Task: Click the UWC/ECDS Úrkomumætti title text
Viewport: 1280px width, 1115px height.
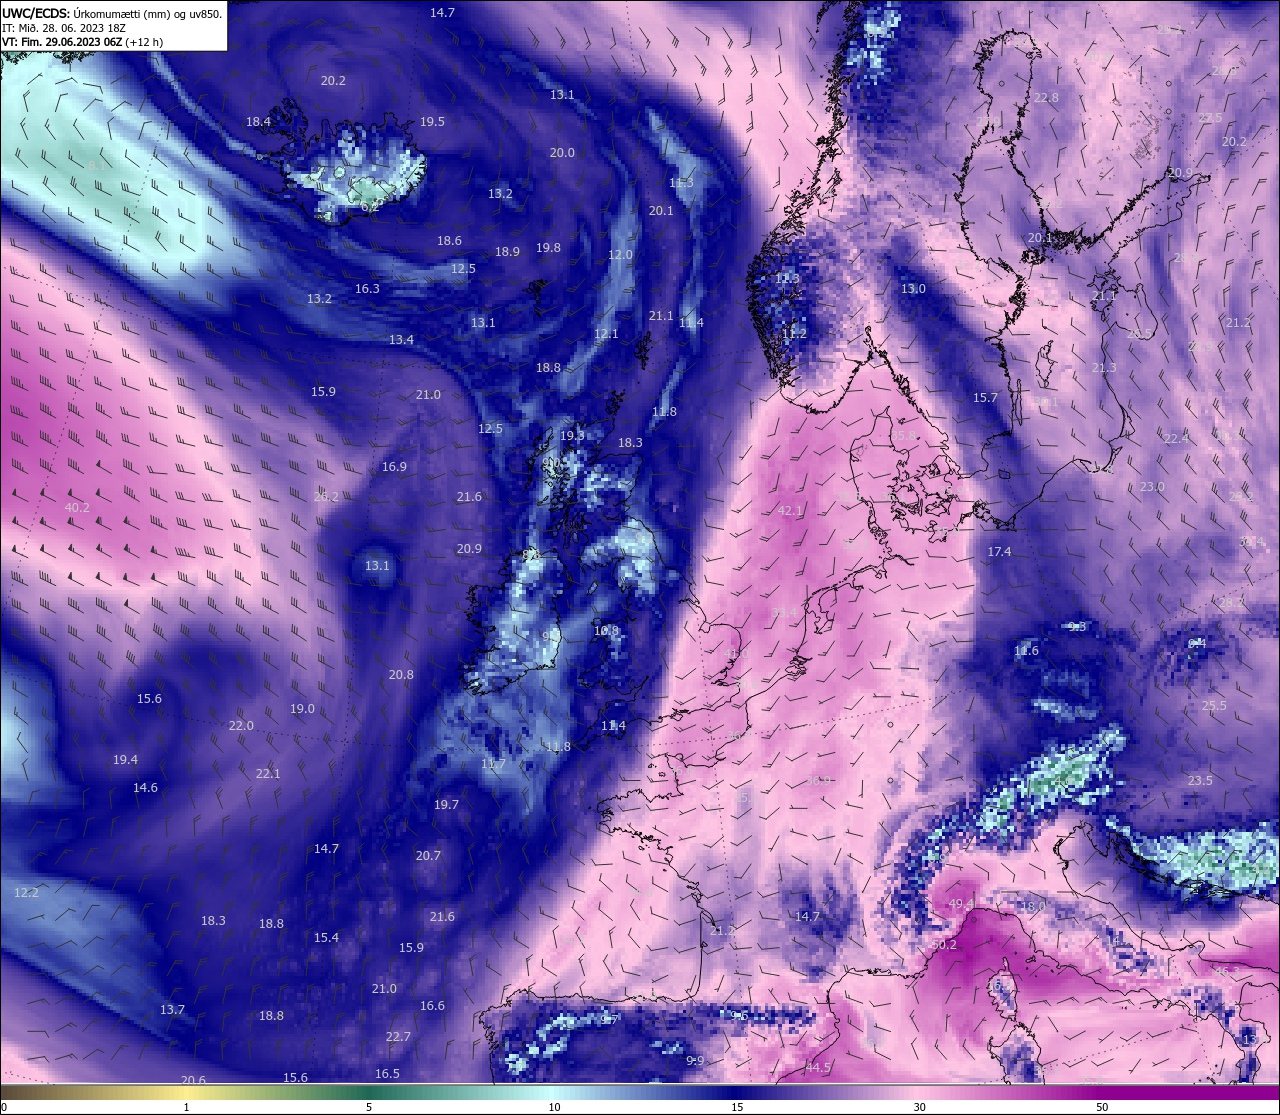Action: coord(112,13)
